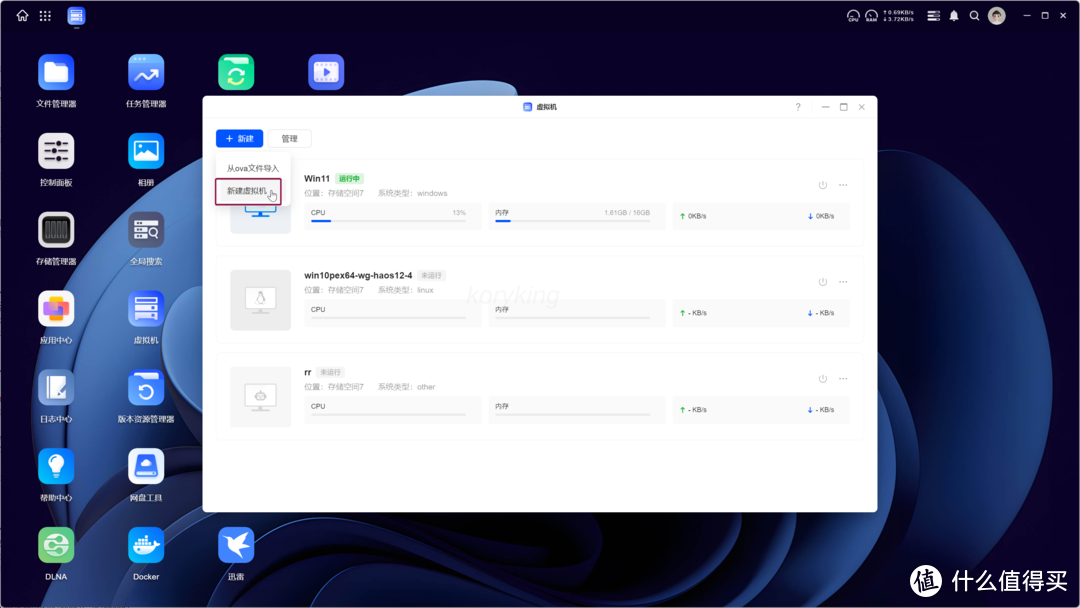Open user avatar menu
1080x608 pixels.
point(997,15)
